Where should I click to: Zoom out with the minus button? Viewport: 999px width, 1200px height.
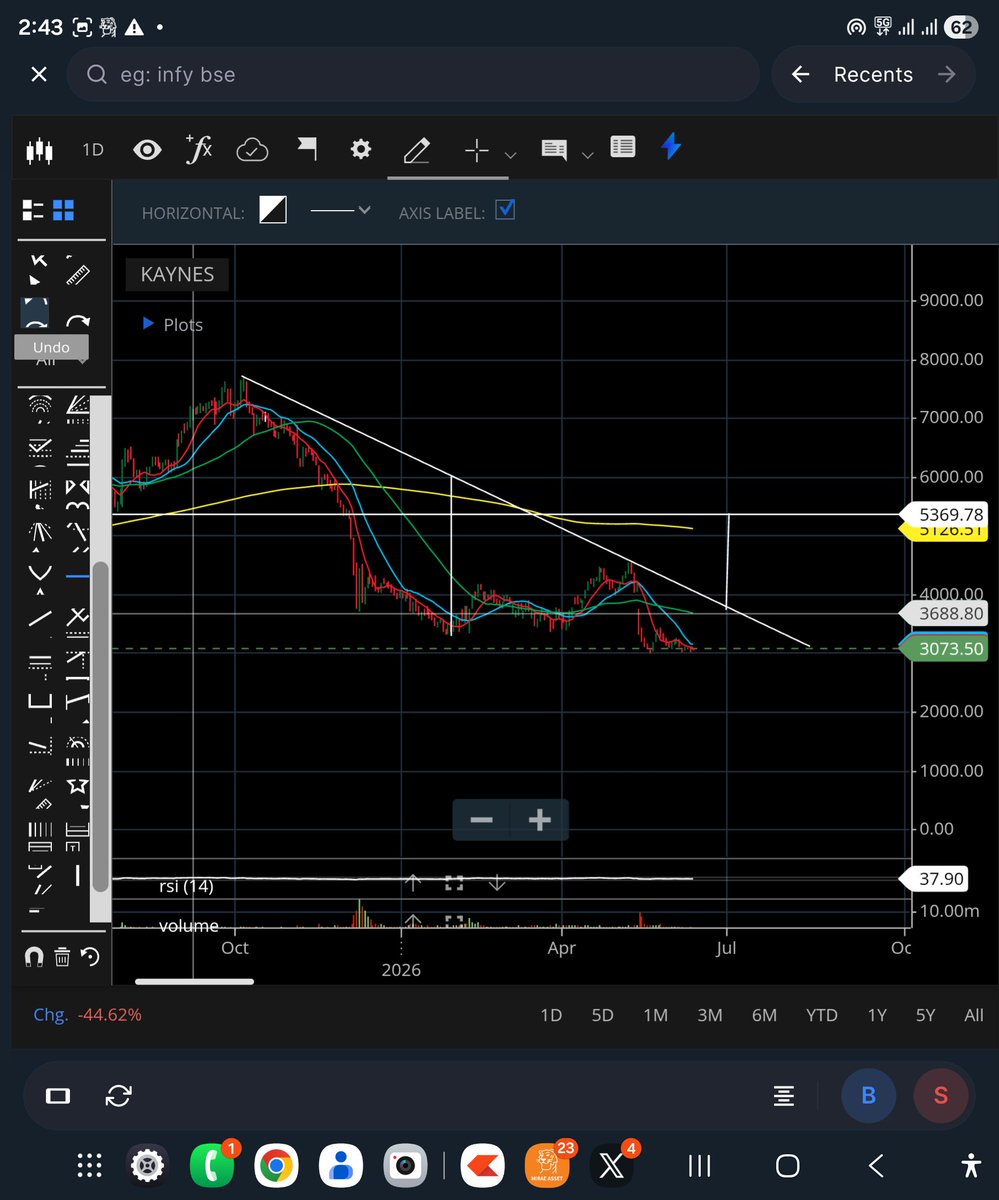pos(481,820)
